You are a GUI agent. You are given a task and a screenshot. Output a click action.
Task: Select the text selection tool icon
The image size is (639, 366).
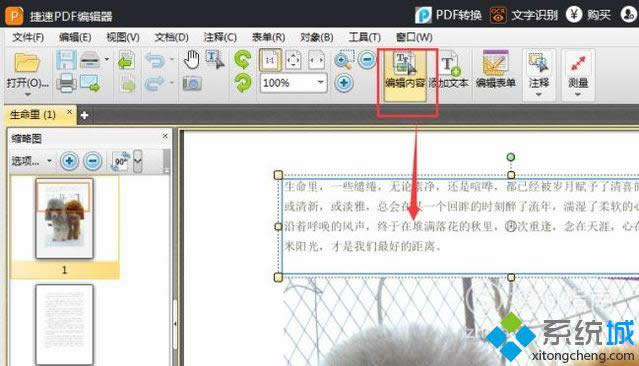[x=214, y=60]
